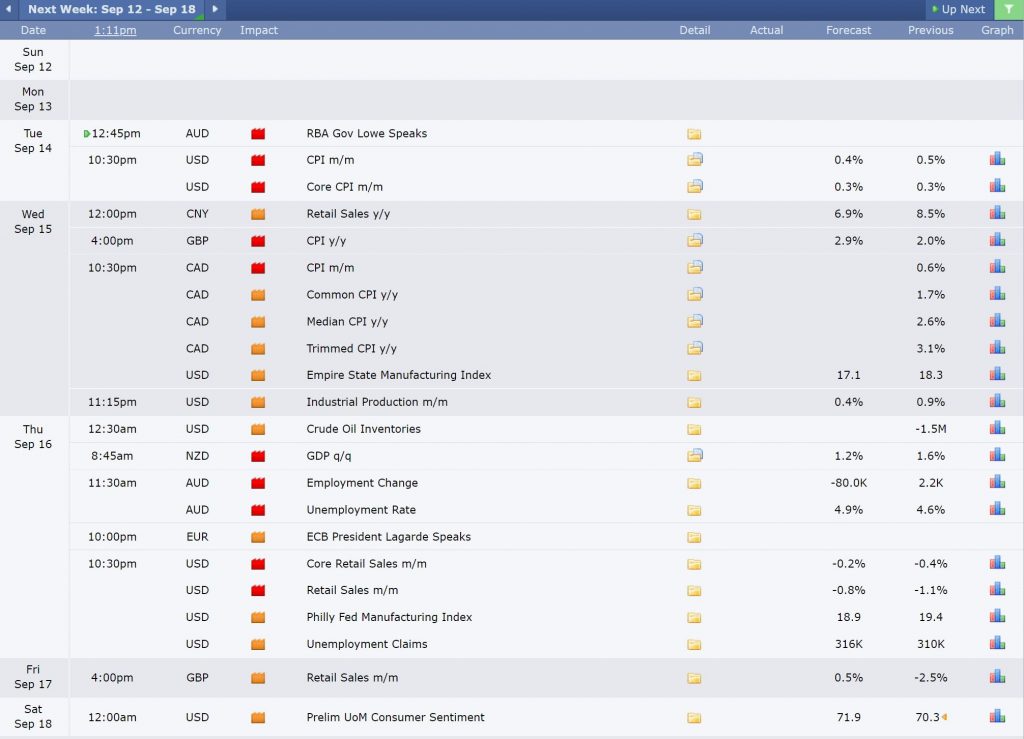Click red impact icon for RBA Gov Lowe Speaks
Image resolution: width=1024 pixels, height=739 pixels.
tap(258, 134)
